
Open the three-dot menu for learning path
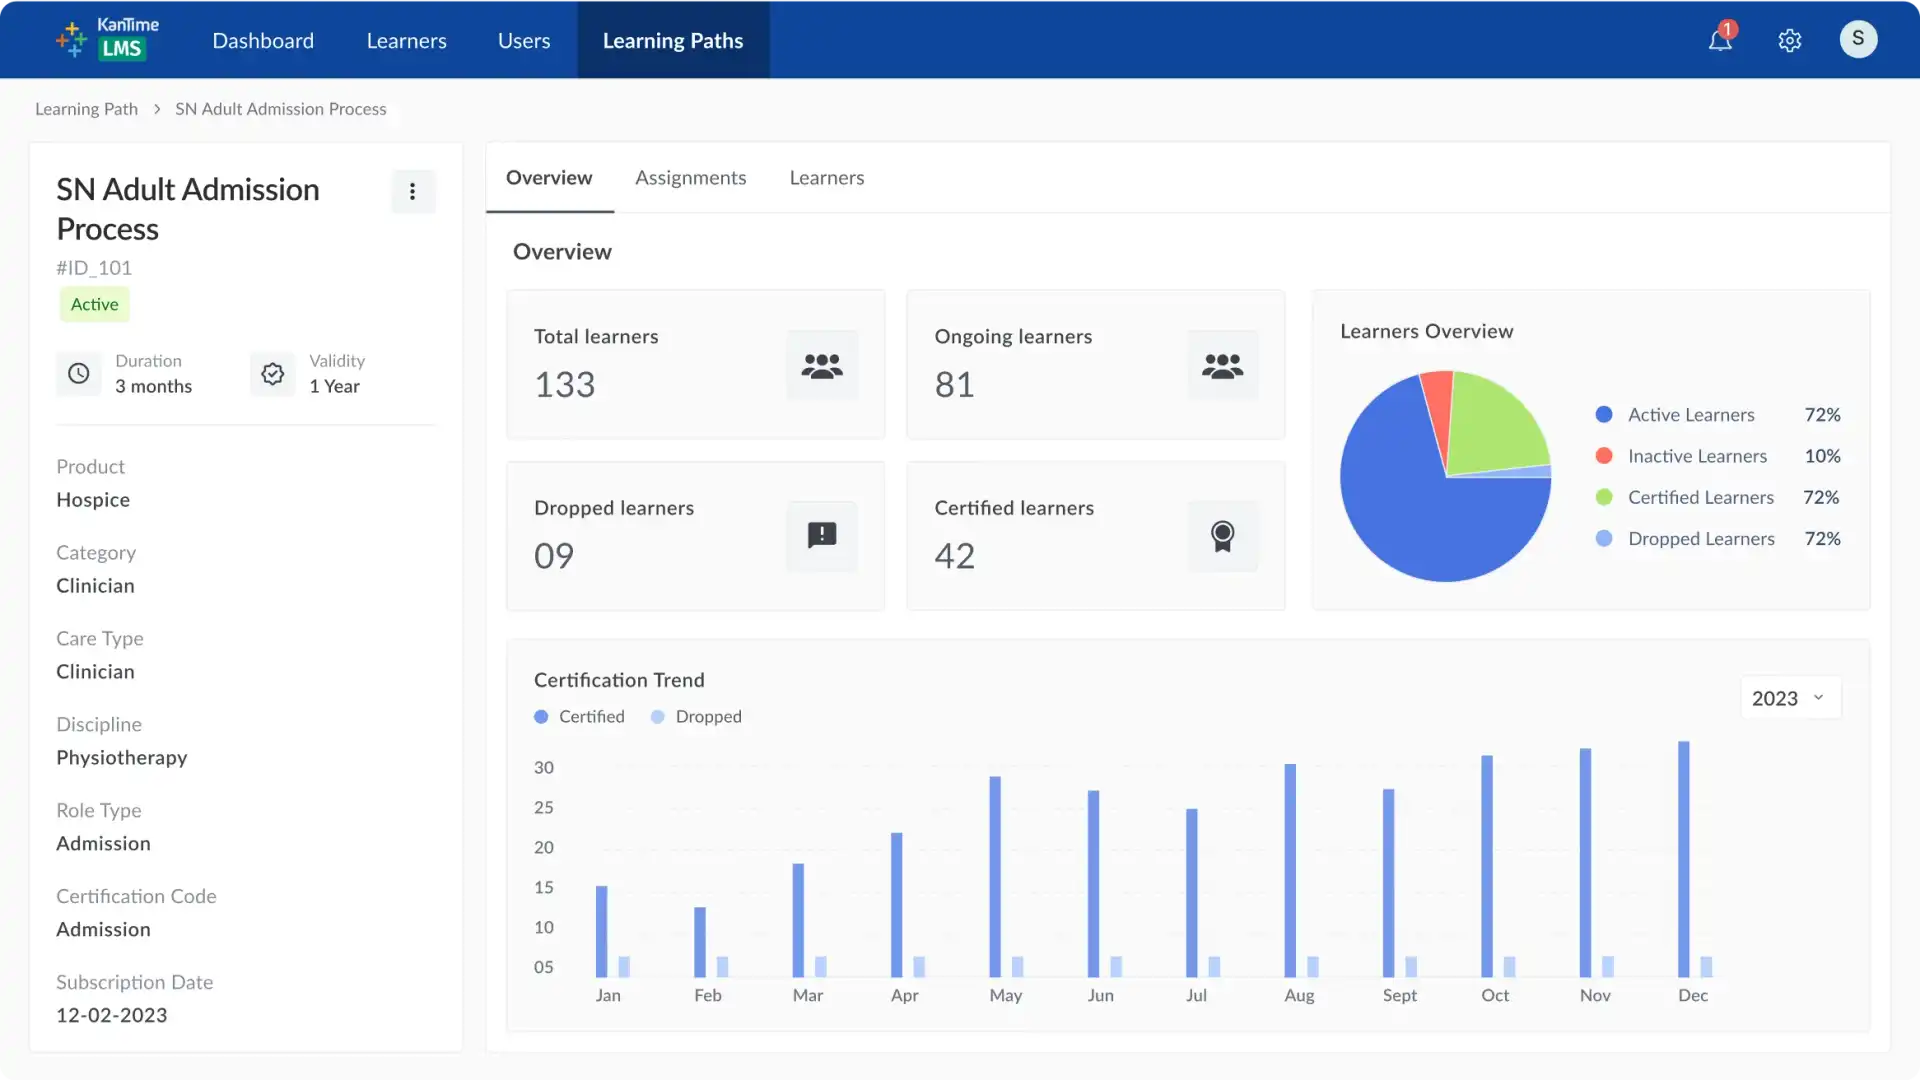pyautogui.click(x=412, y=191)
